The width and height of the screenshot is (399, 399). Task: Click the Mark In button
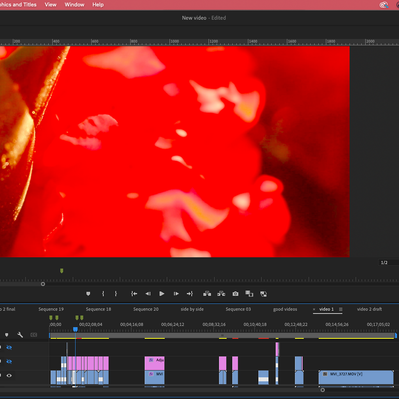[x=103, y=294]
